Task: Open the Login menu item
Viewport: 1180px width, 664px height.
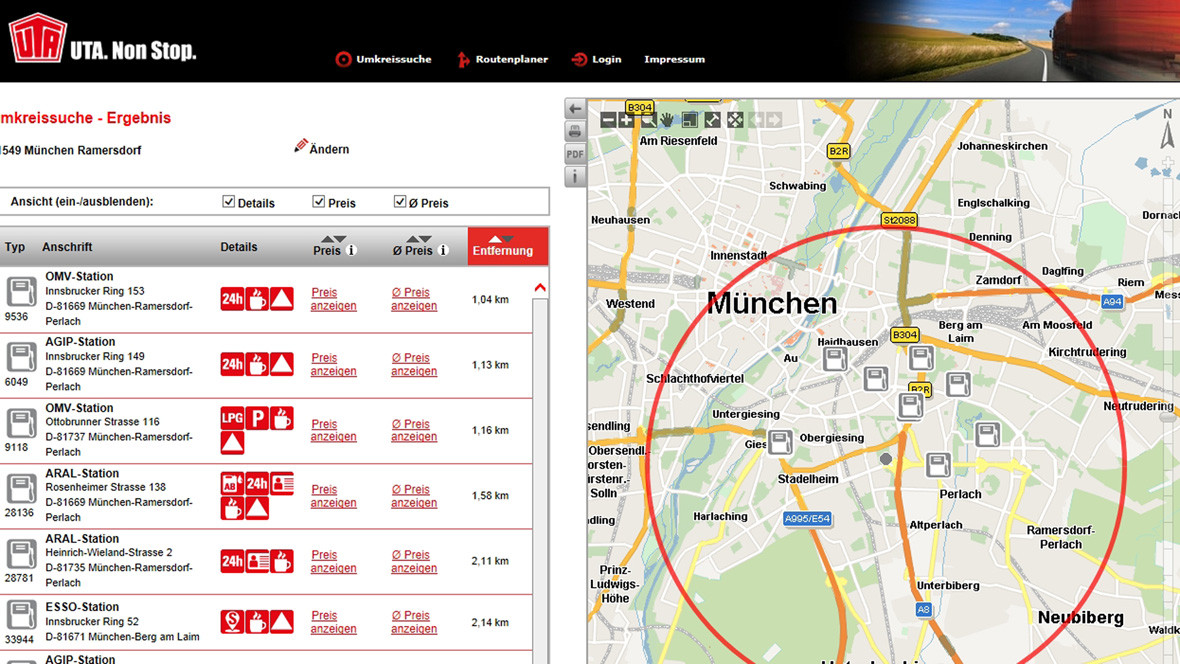Action: 597,59
